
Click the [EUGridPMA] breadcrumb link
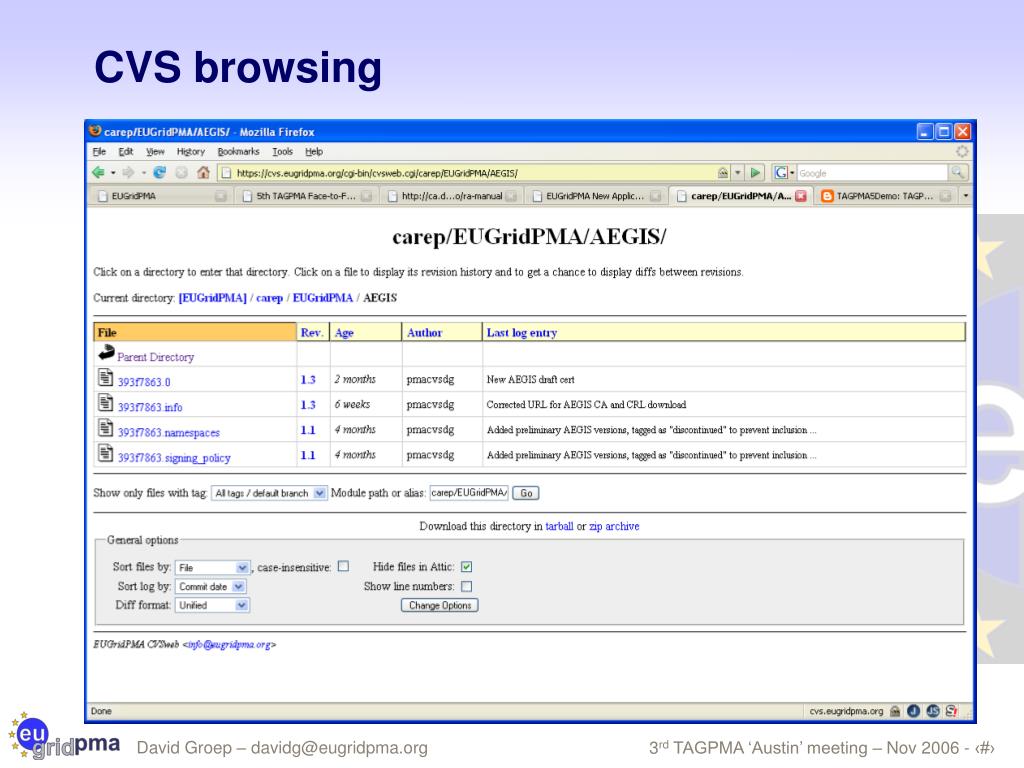212,298
